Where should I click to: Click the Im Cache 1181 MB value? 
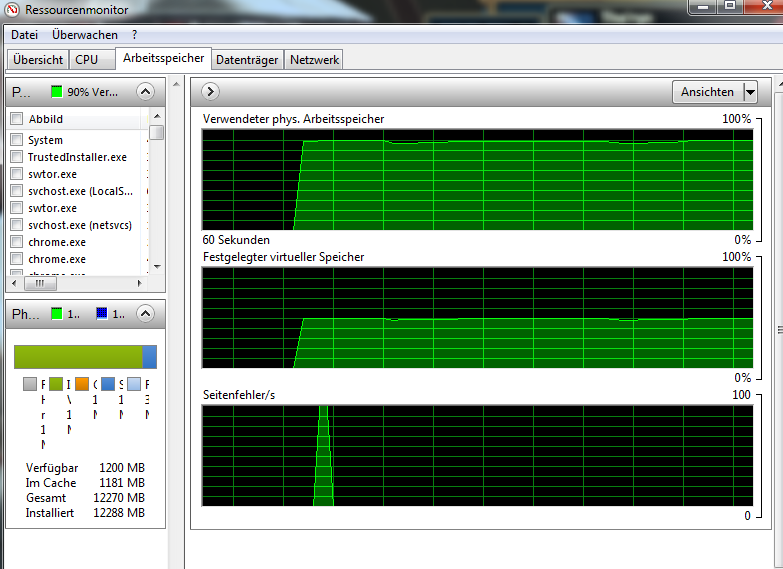pos(122,483)
